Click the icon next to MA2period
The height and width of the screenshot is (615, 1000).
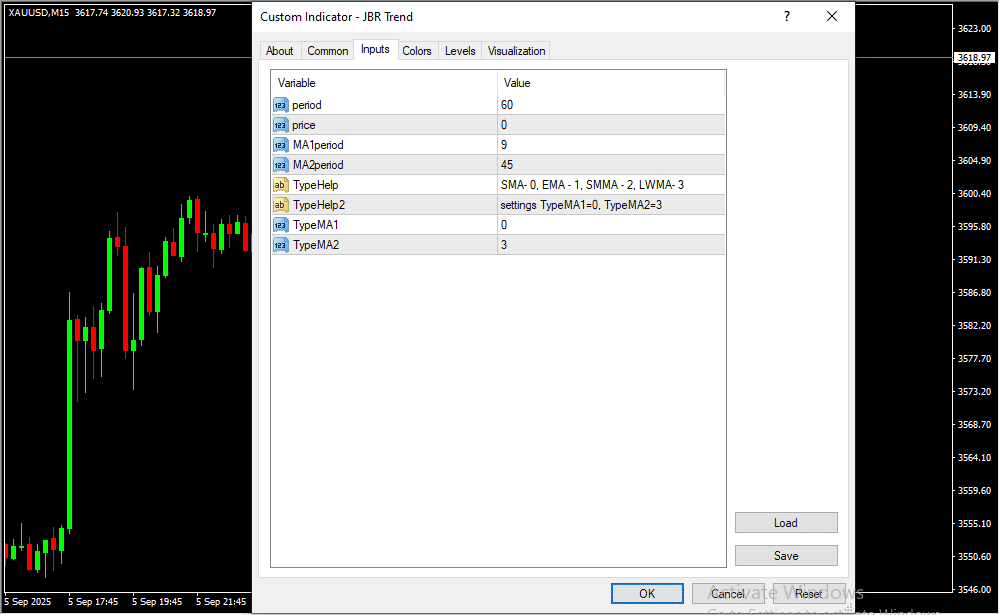[x=280, y=165]
